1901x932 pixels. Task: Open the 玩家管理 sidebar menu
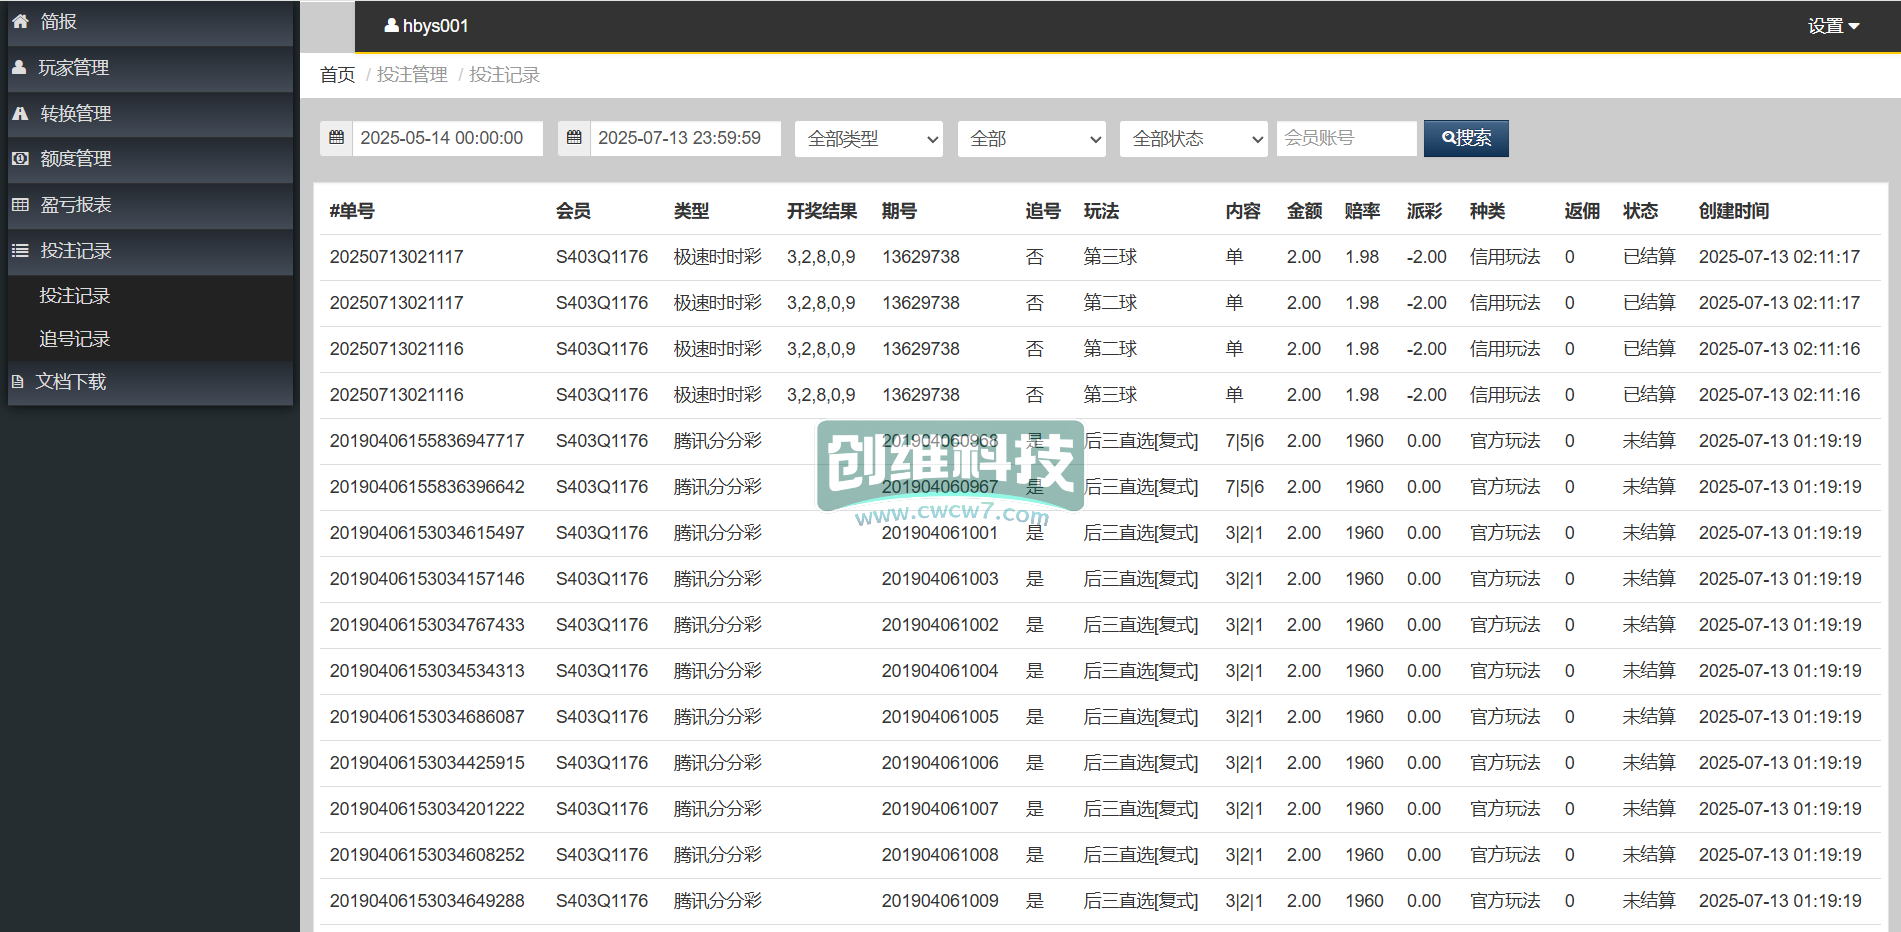(x=150, y=68)
